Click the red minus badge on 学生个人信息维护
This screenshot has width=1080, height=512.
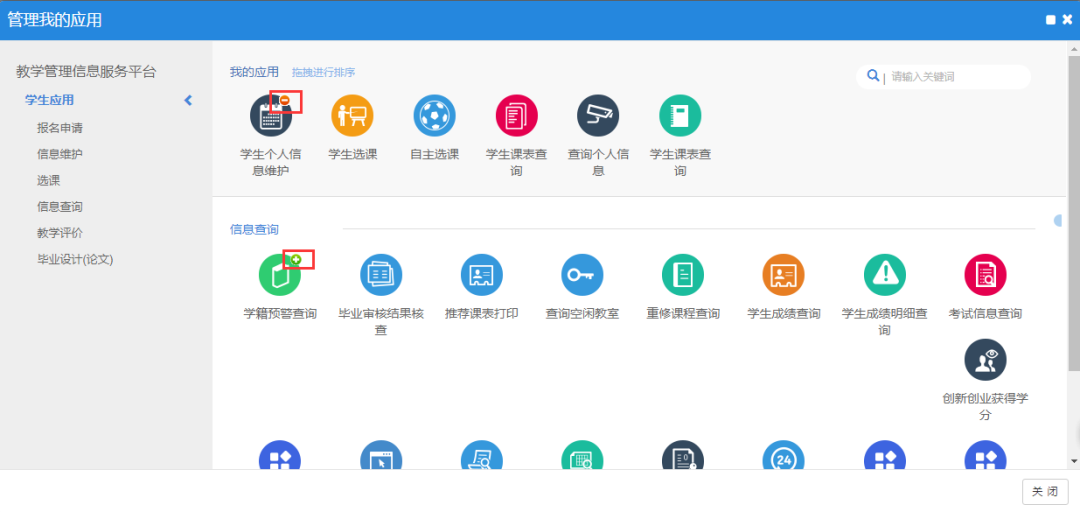[285, 101]
